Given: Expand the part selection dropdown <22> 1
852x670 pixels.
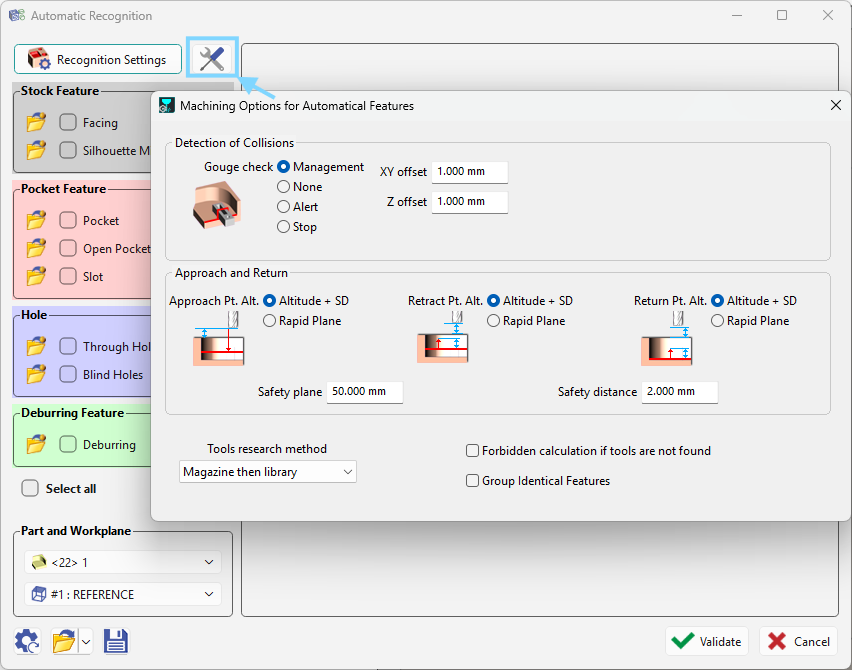Looking at the screenshot, I should click(121, 563).
